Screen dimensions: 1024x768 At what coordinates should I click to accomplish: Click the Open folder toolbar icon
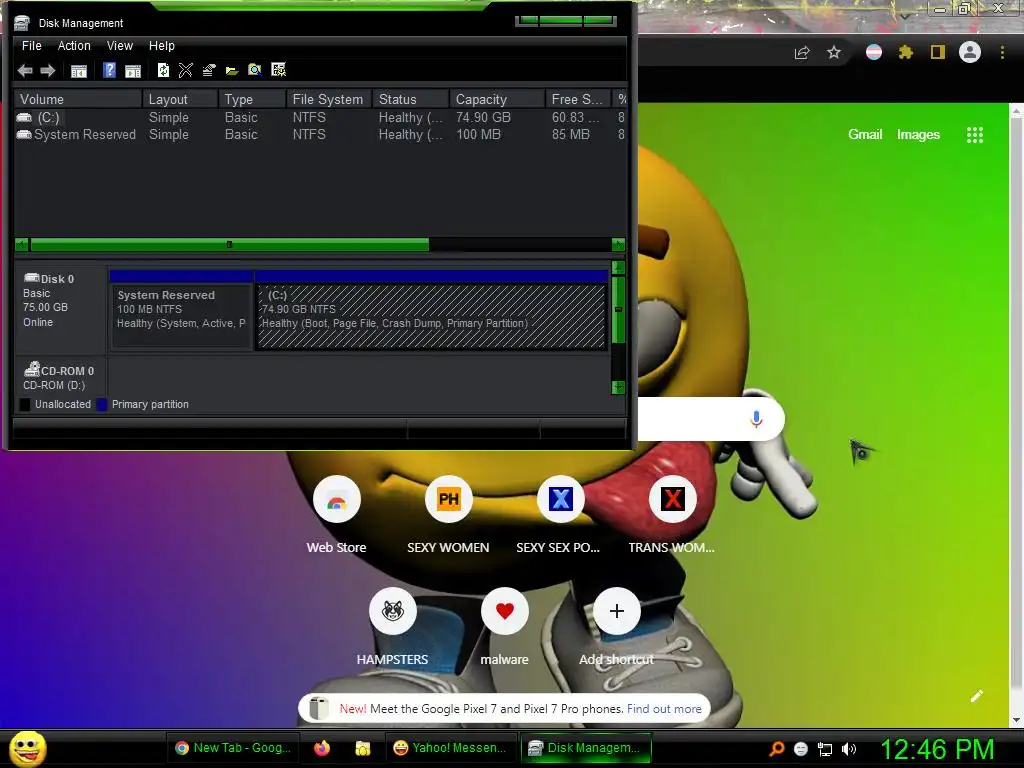tap(232, 71)
